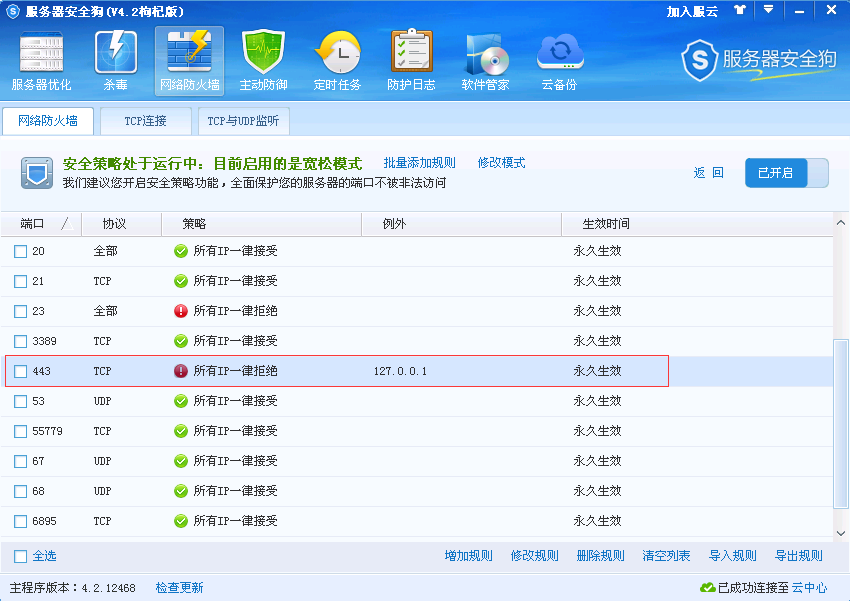The width and height of the screenshot is (850, 601).
Task: Open the 云中心 link
Action: point(809,588)
